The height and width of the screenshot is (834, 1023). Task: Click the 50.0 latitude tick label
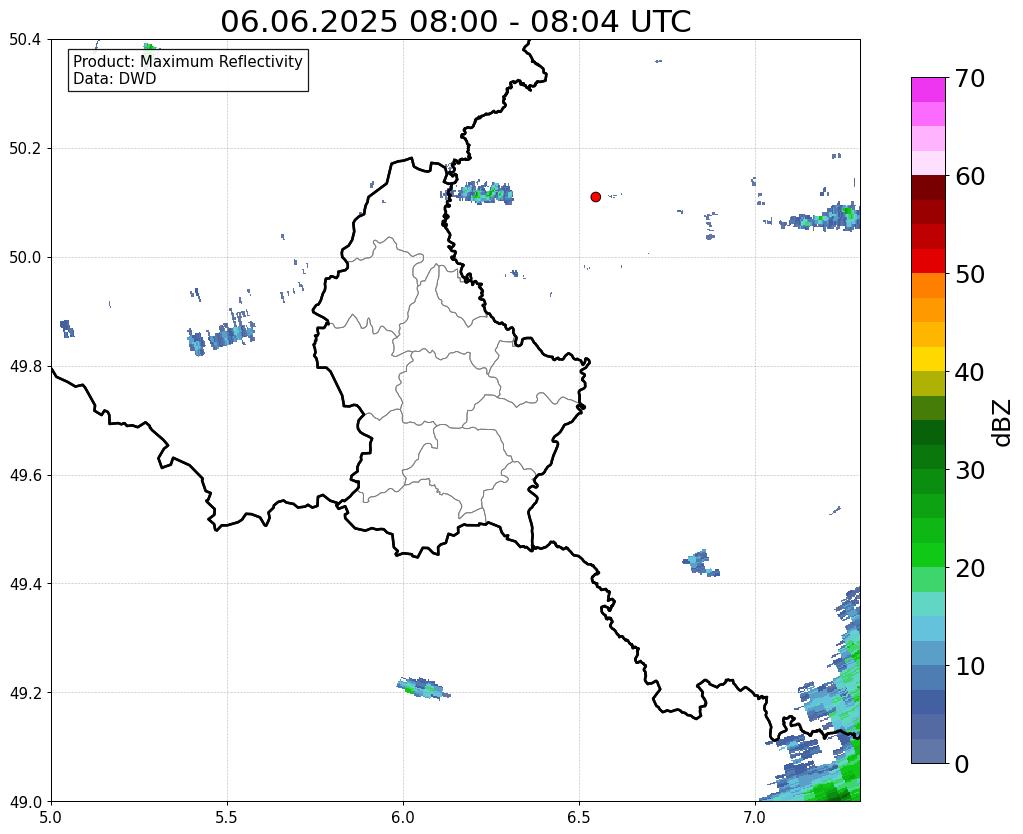coord(25,258)
